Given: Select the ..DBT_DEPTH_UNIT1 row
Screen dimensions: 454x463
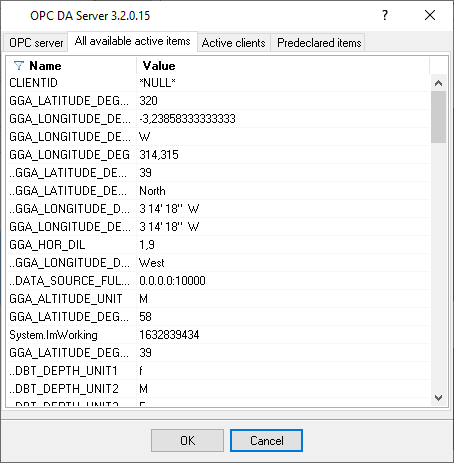Looking at the screenshot, I should [219, 371].
